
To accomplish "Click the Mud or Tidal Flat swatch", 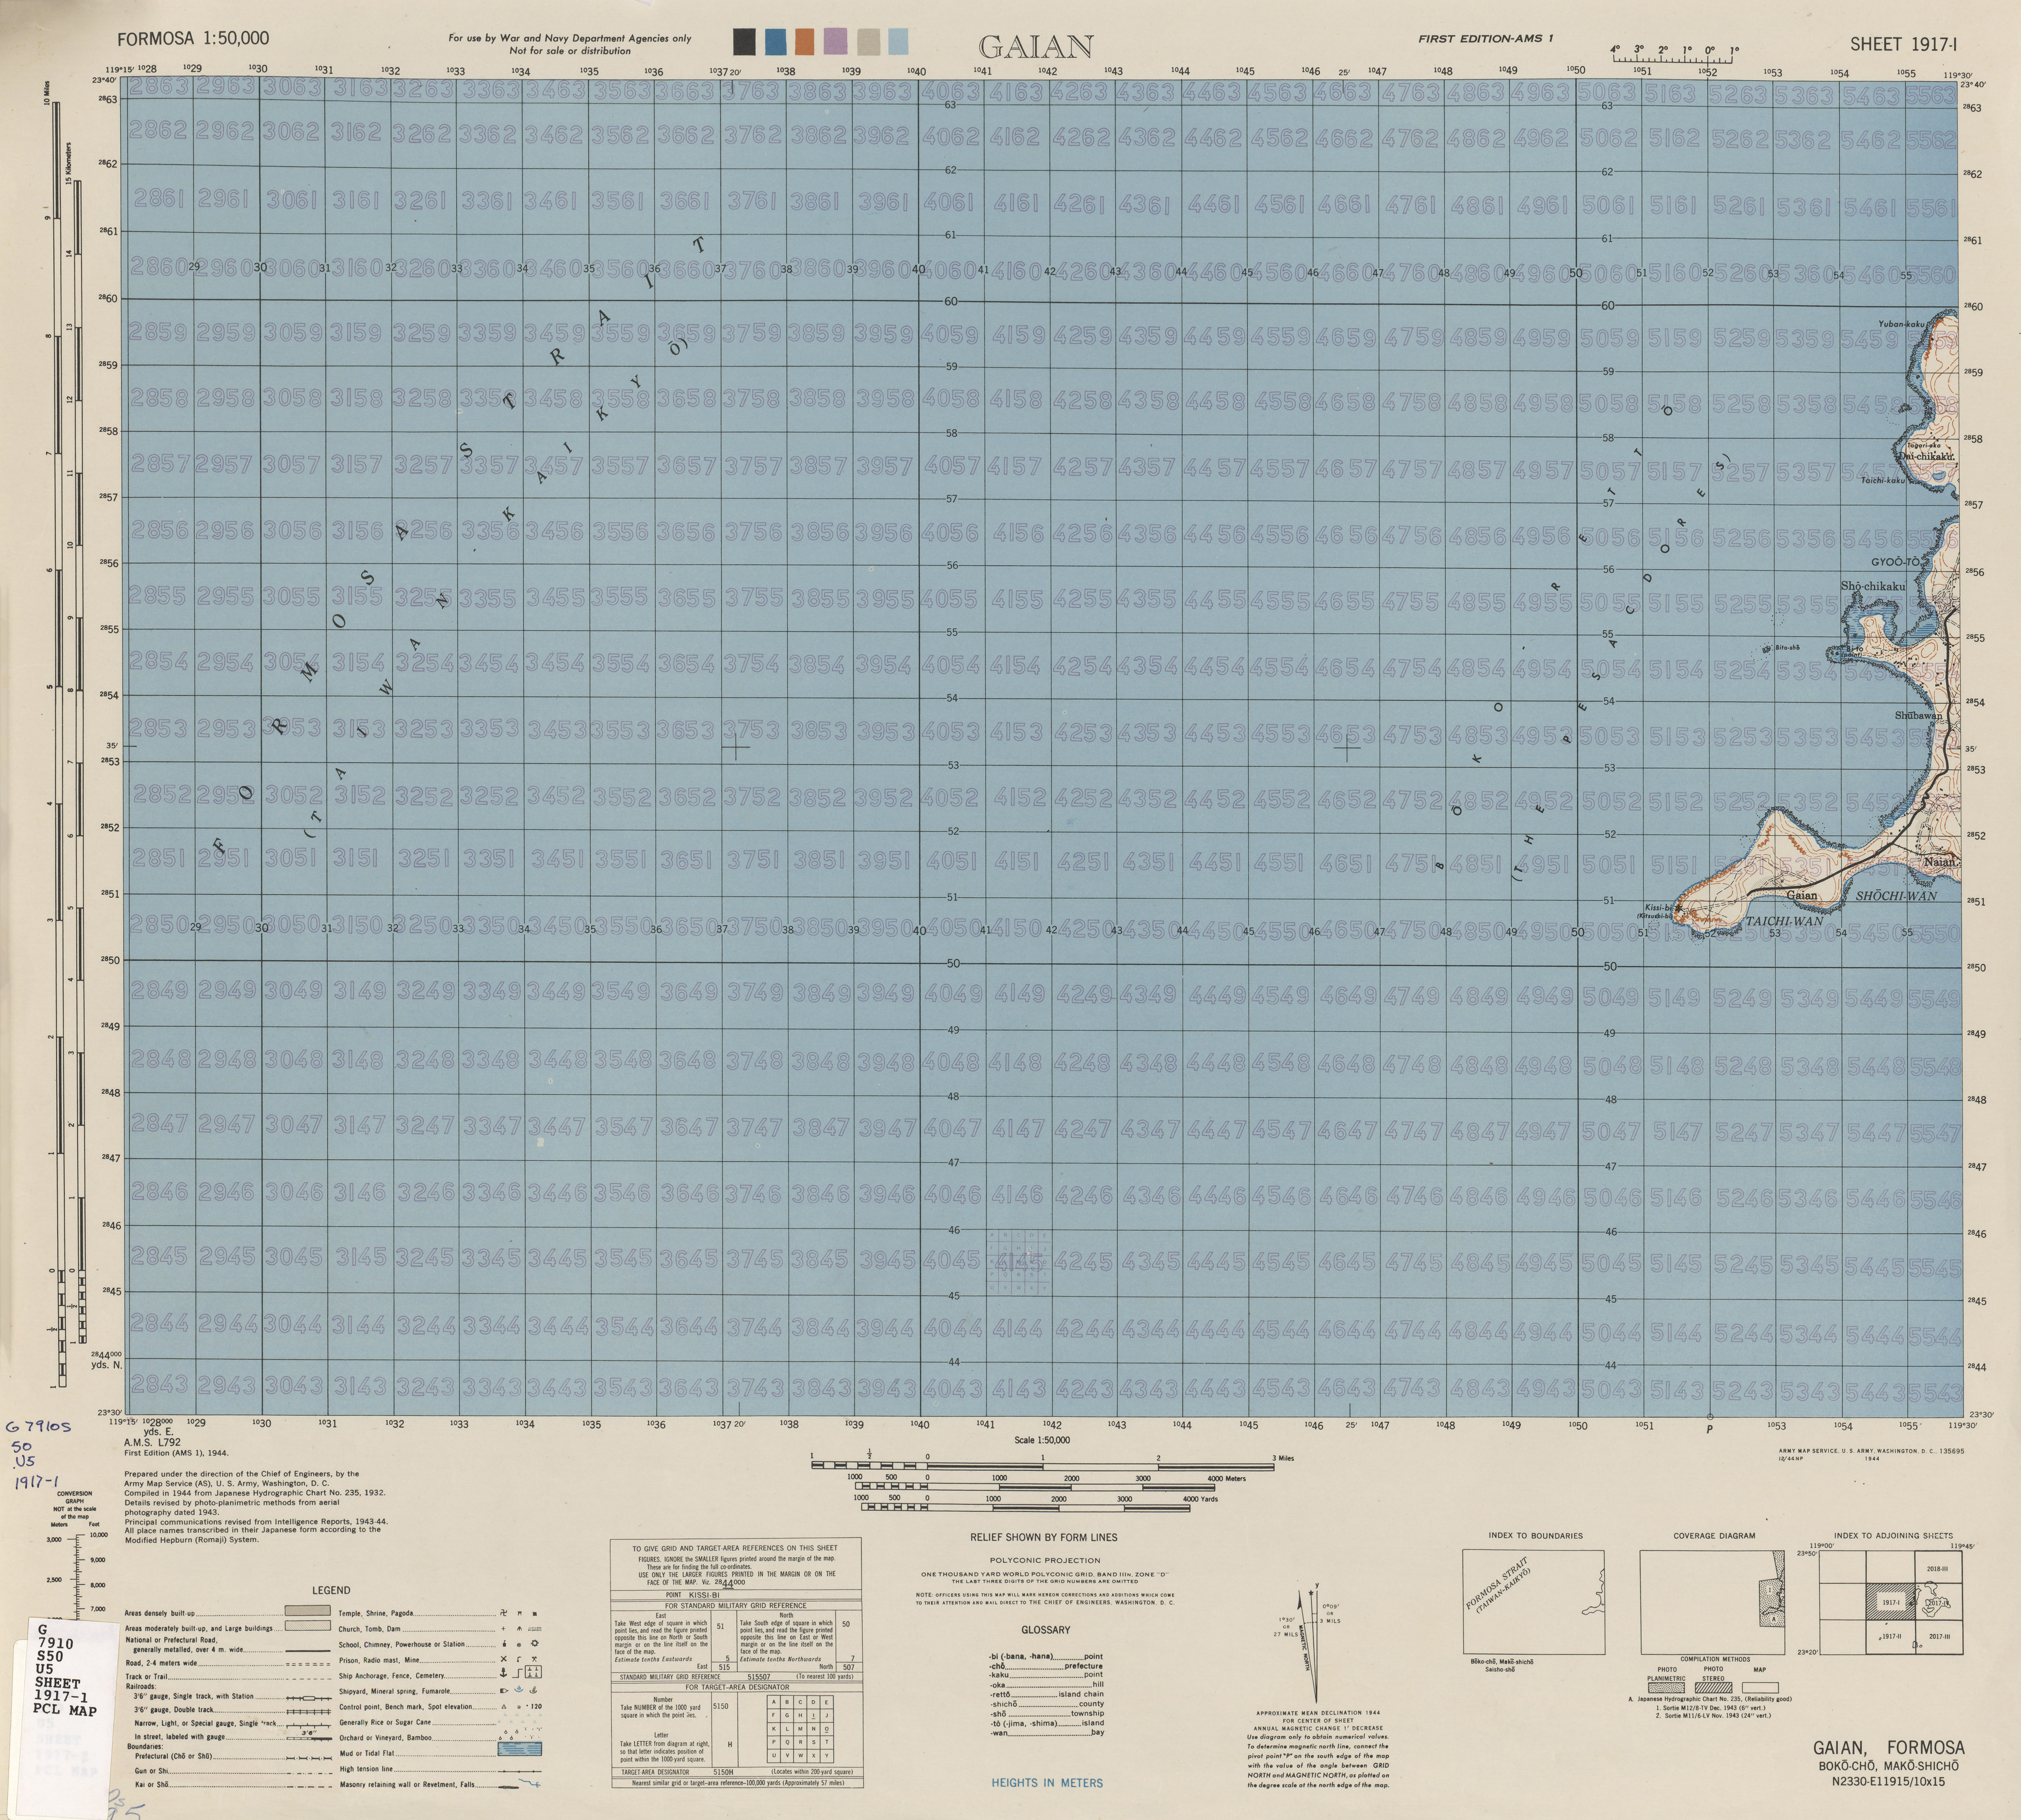I will tap(519, 1749).
